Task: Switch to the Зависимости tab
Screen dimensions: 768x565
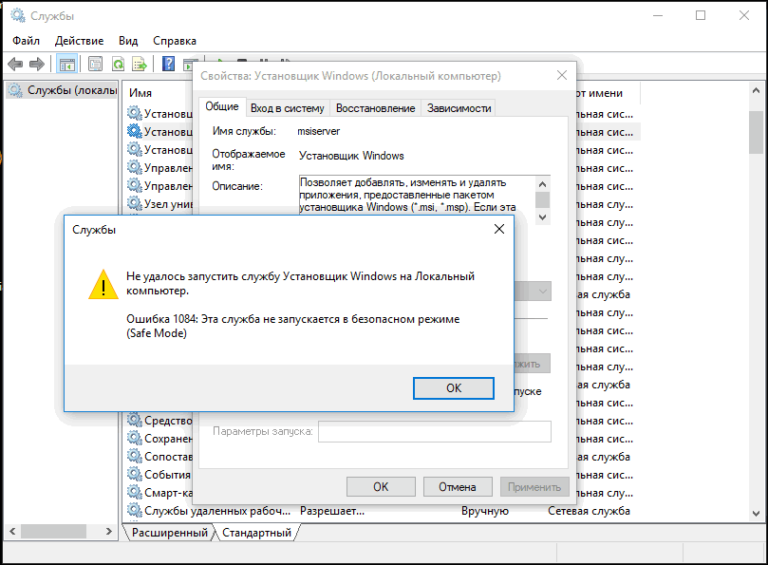Action: click(459, 108)
